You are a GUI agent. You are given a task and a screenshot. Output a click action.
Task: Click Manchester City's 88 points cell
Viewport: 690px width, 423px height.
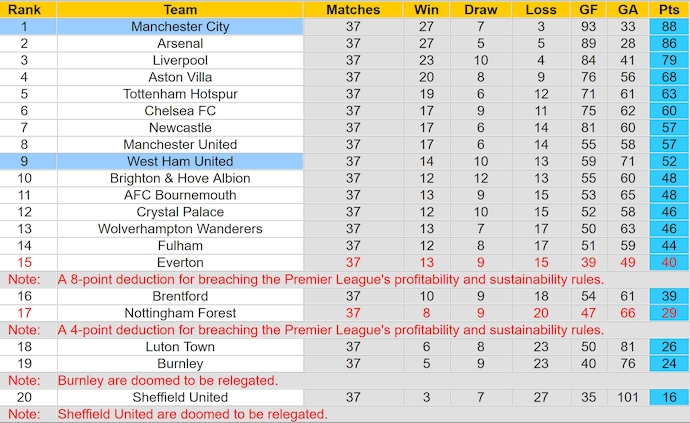coord(669,27)
